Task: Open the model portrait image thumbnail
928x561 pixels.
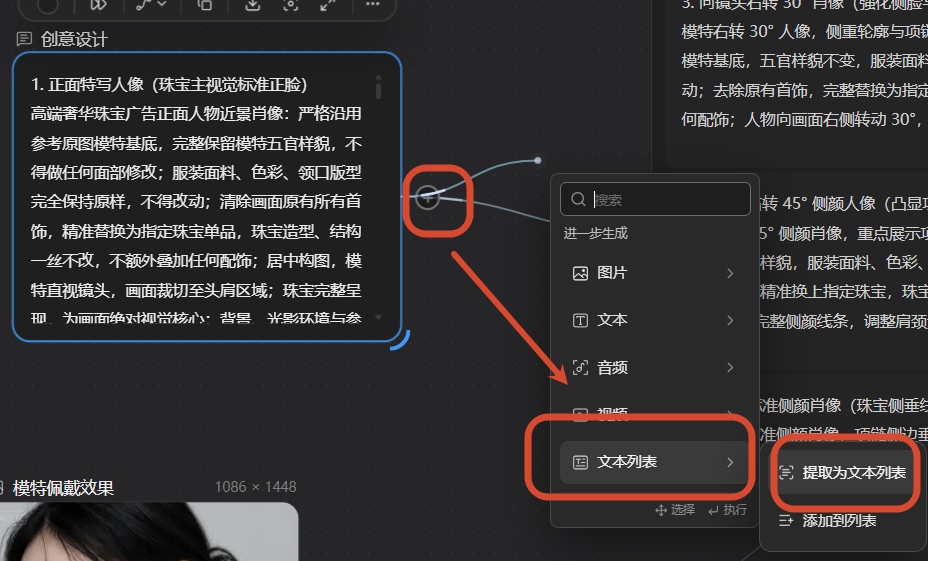Action: coord(149,531)
